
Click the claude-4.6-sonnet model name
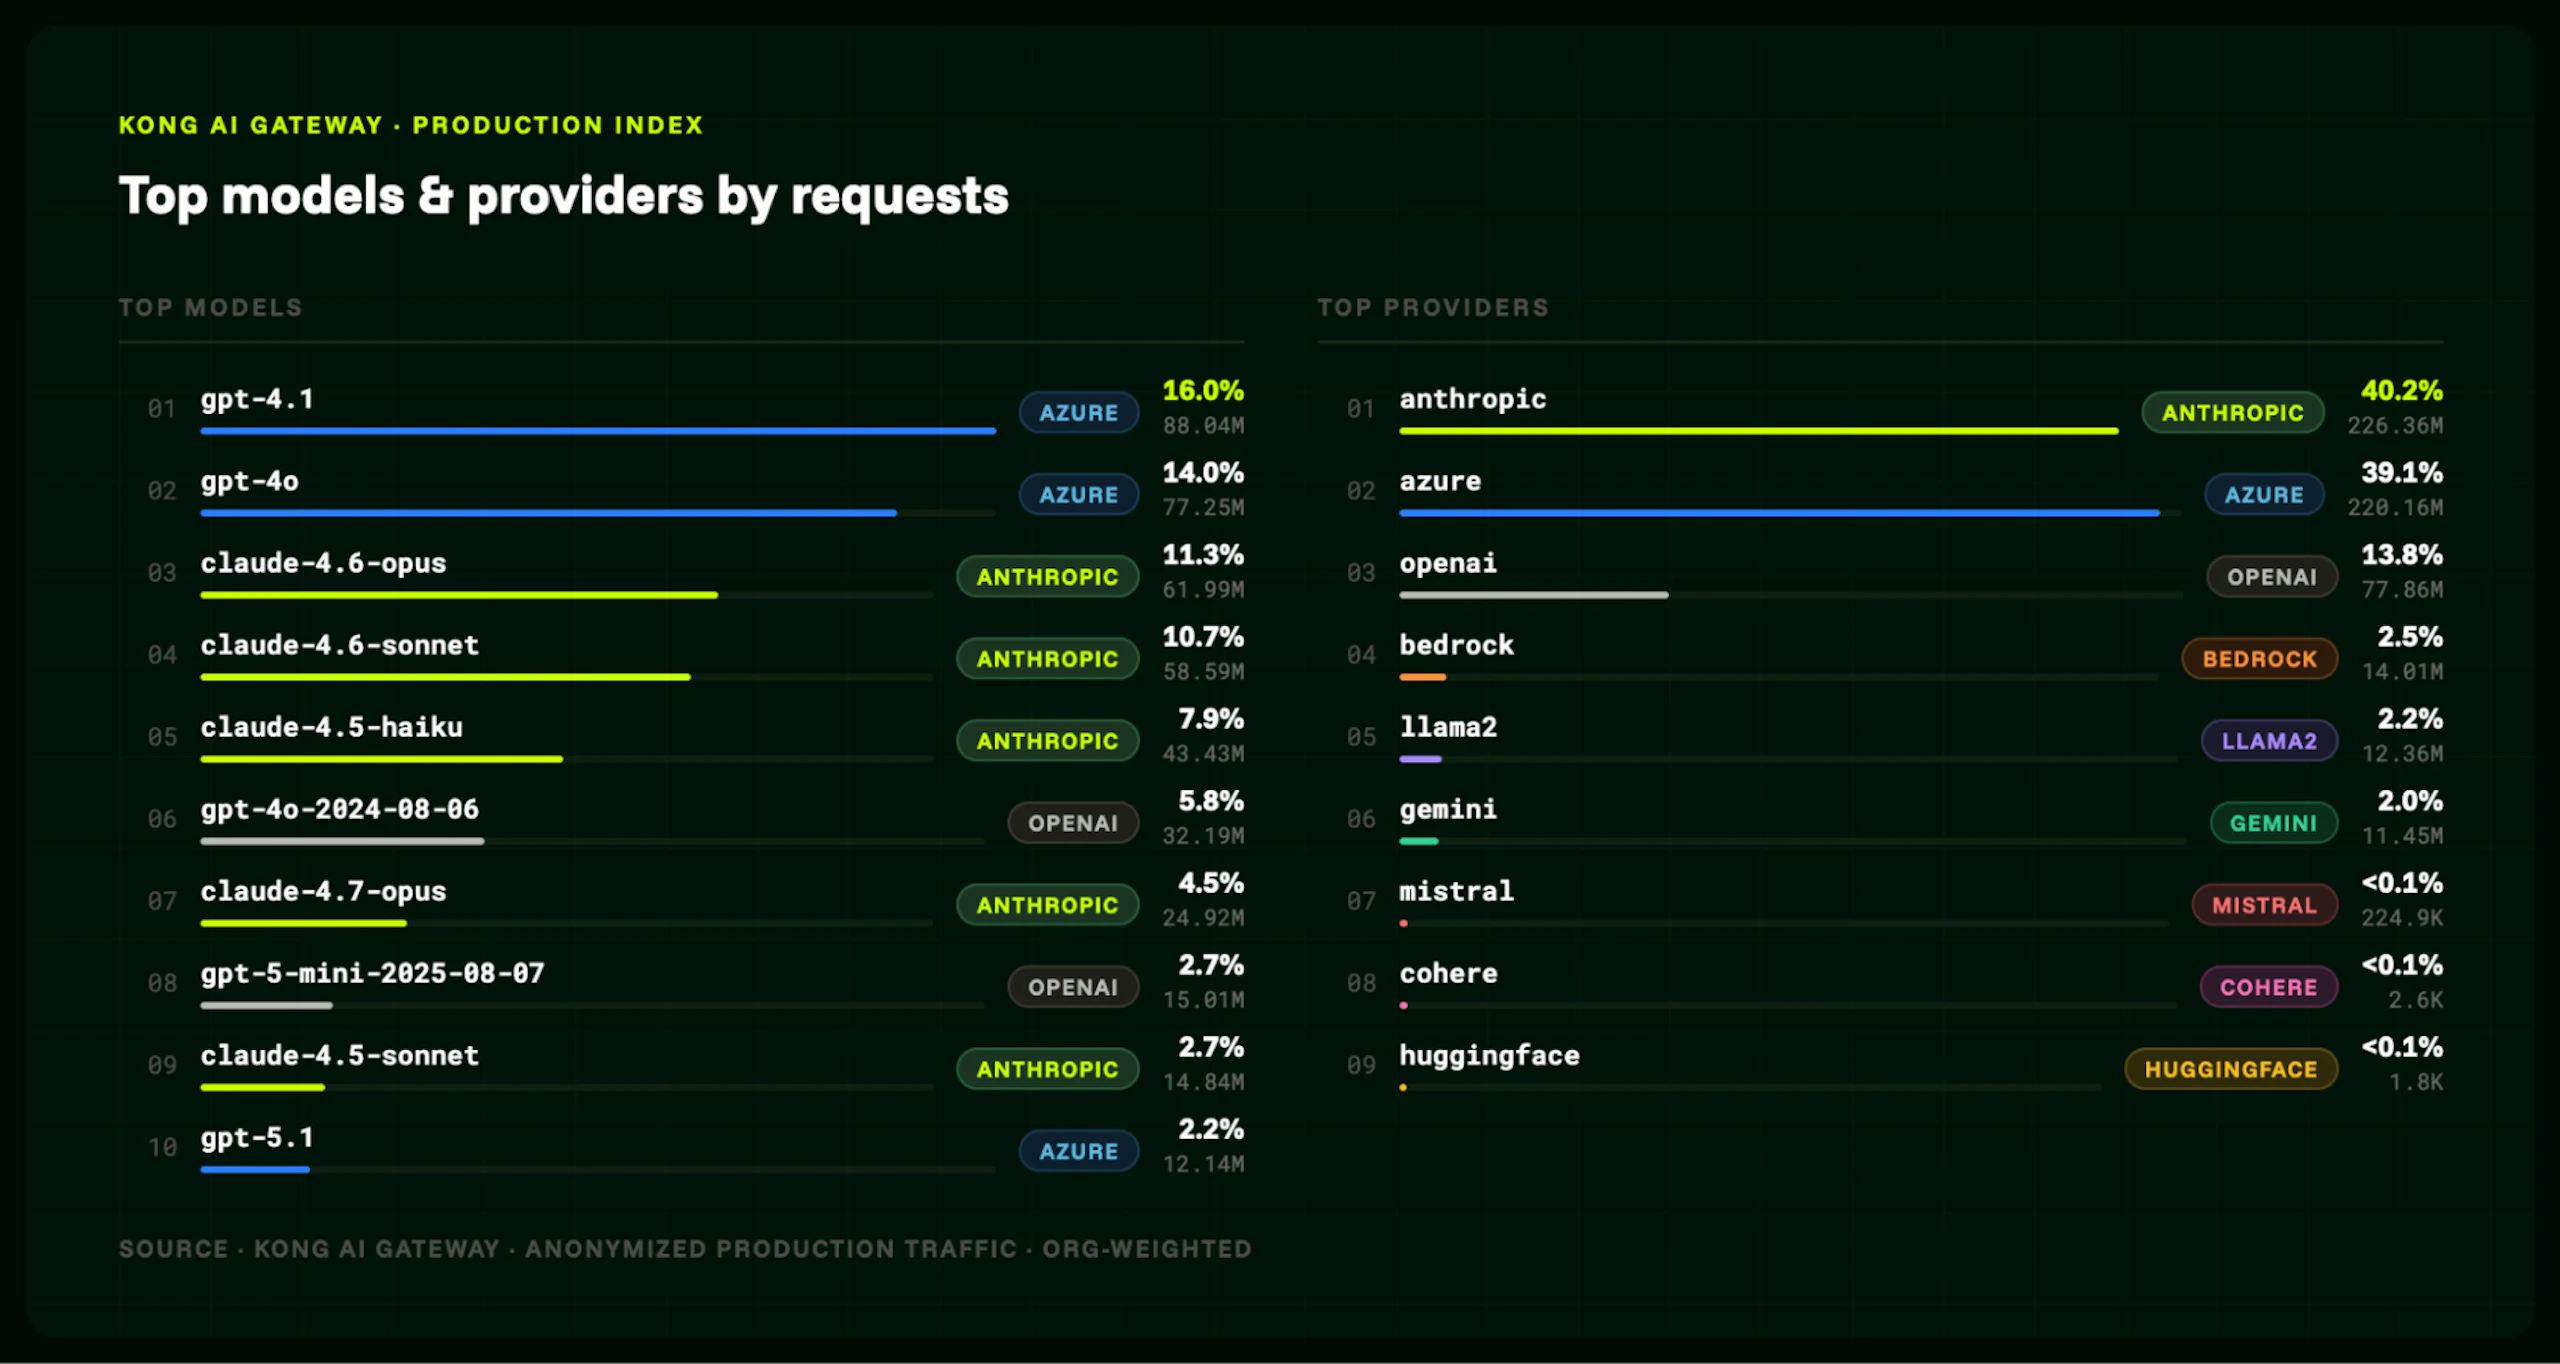click(340, 645)
